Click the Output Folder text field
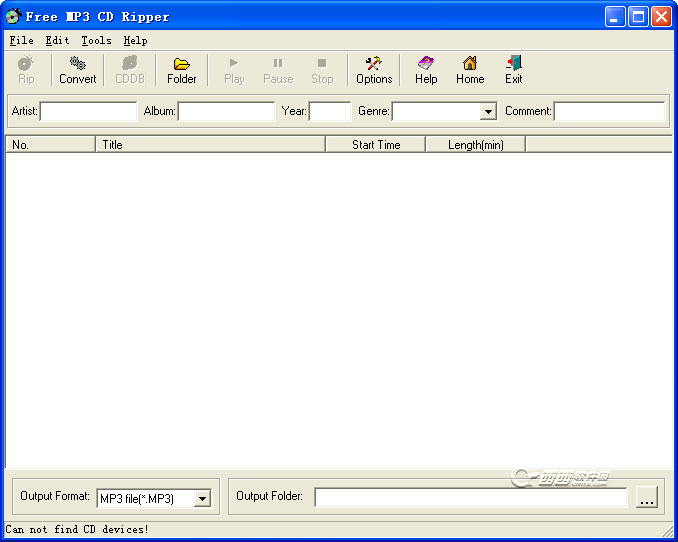The width and height of the screenshot is (678, 542). pyautogui.click(x=471, y=497)
